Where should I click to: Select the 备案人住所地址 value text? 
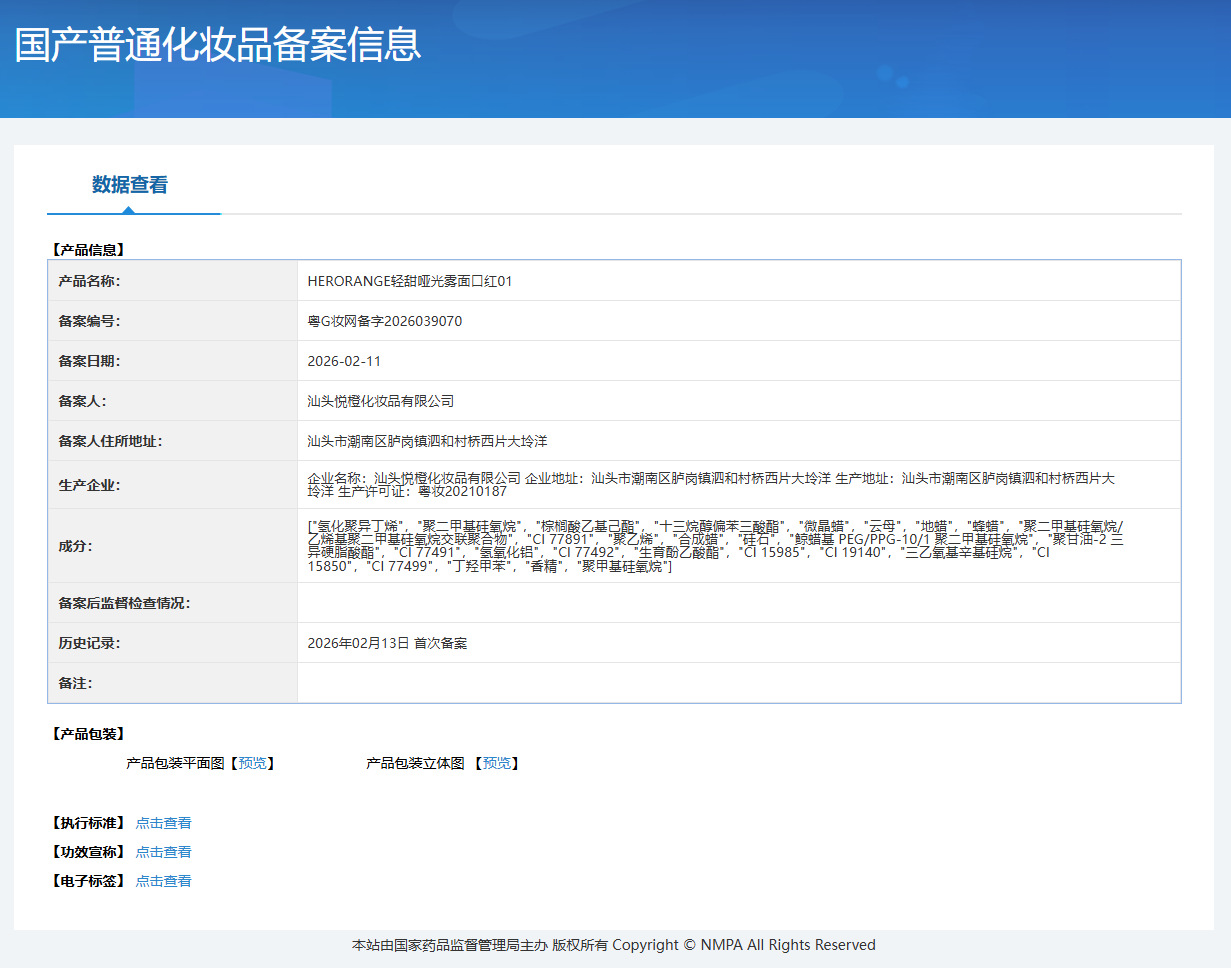(x=427, y=441)
